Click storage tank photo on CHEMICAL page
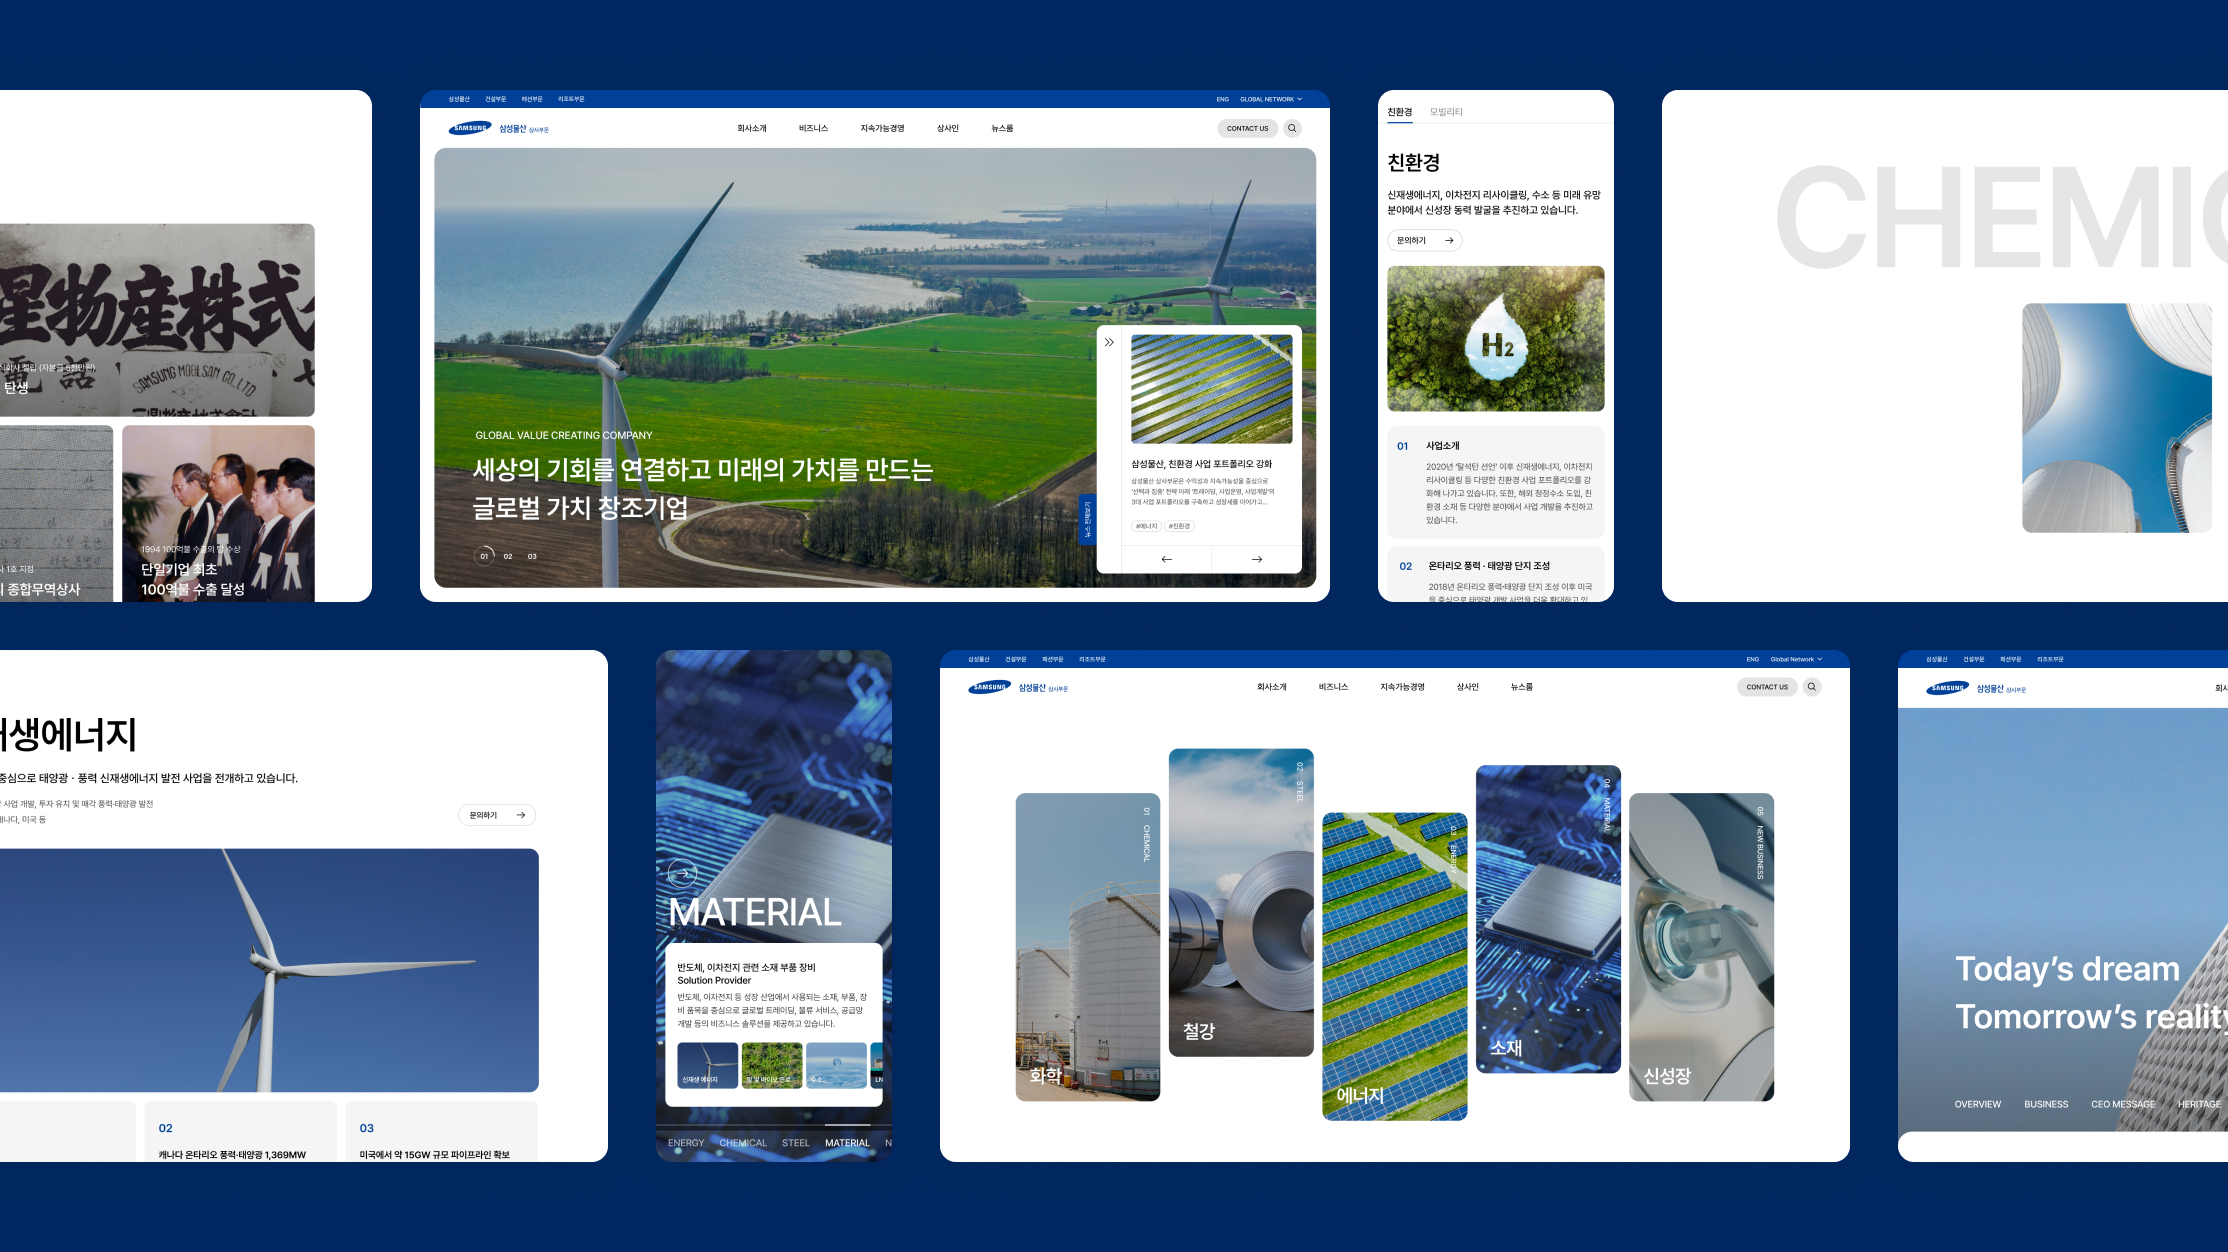Image resolution: width=2228 pixels, height=1252 pixels. click(2117, 418)
